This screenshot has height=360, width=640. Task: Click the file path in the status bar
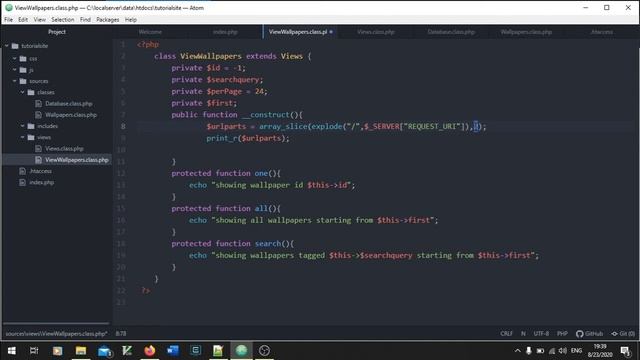click(x=56, y=333)
